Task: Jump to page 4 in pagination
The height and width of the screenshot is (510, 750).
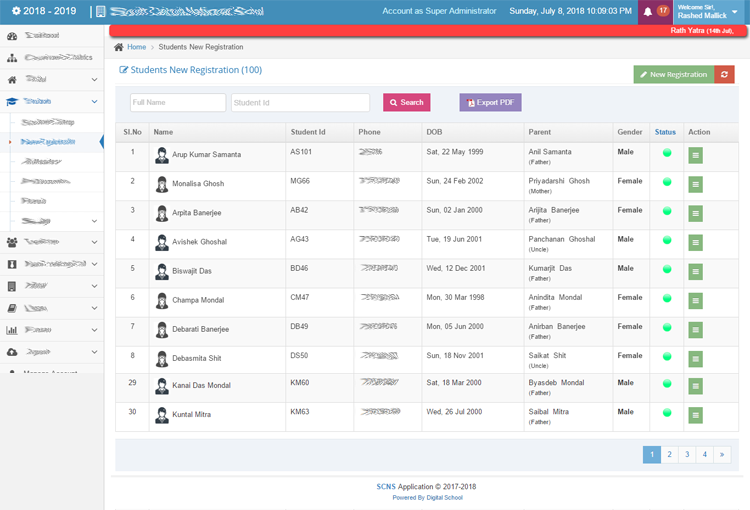Action: click(x=704, y=454)
